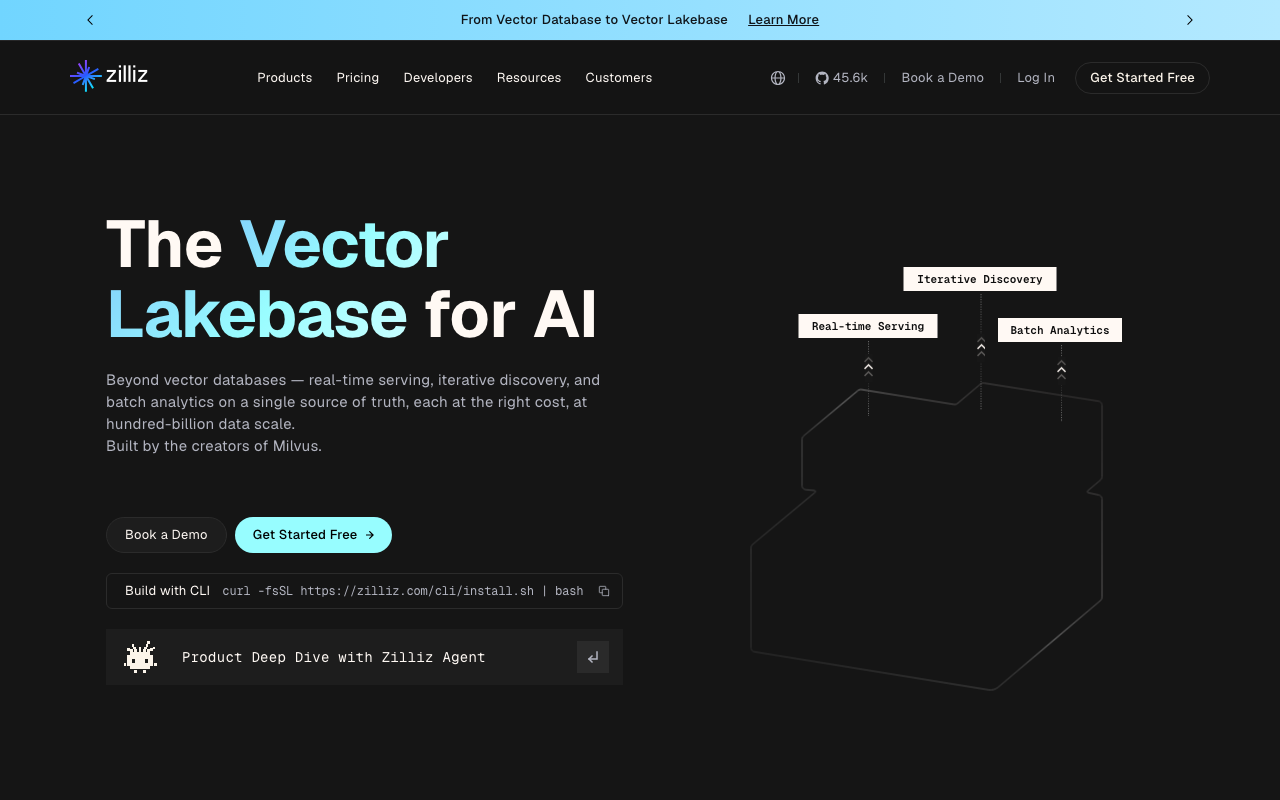This screenshot has height=800, width=1280.
Task: Click the Batch Analytics label
Action: pos(1060,330)
